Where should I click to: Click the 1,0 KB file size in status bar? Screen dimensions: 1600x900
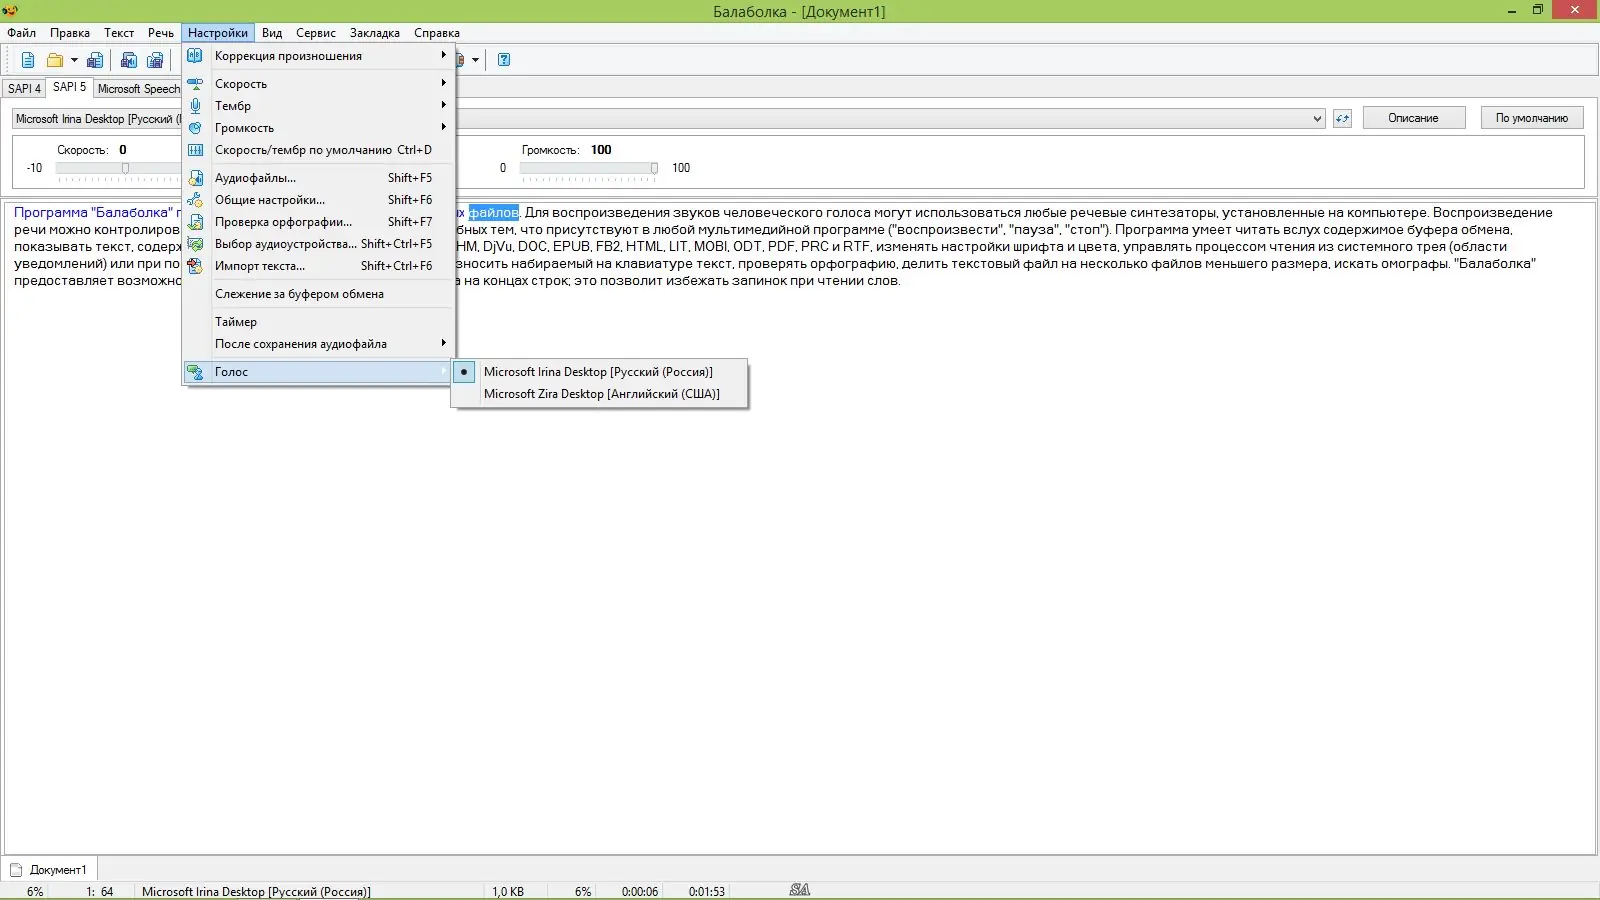pyautogui.click(x=508, y=892)
